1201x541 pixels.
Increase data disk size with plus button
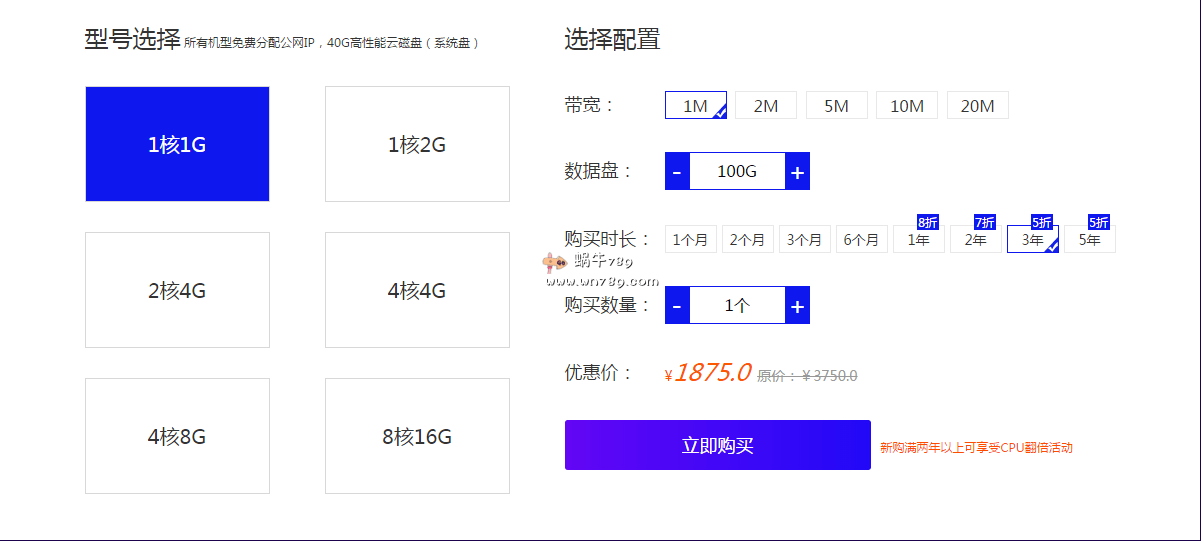pos(797,171)
